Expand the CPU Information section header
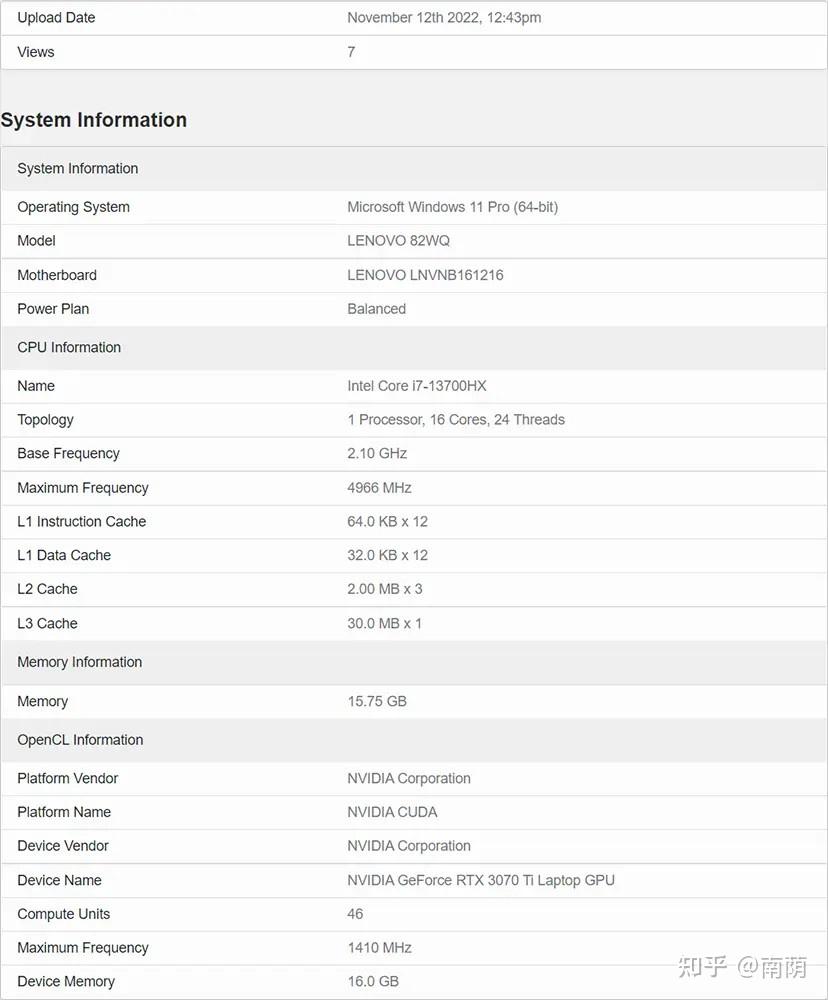Image resolution: width=828 pixels, height=1000 pixels. [x=69, y=347]
